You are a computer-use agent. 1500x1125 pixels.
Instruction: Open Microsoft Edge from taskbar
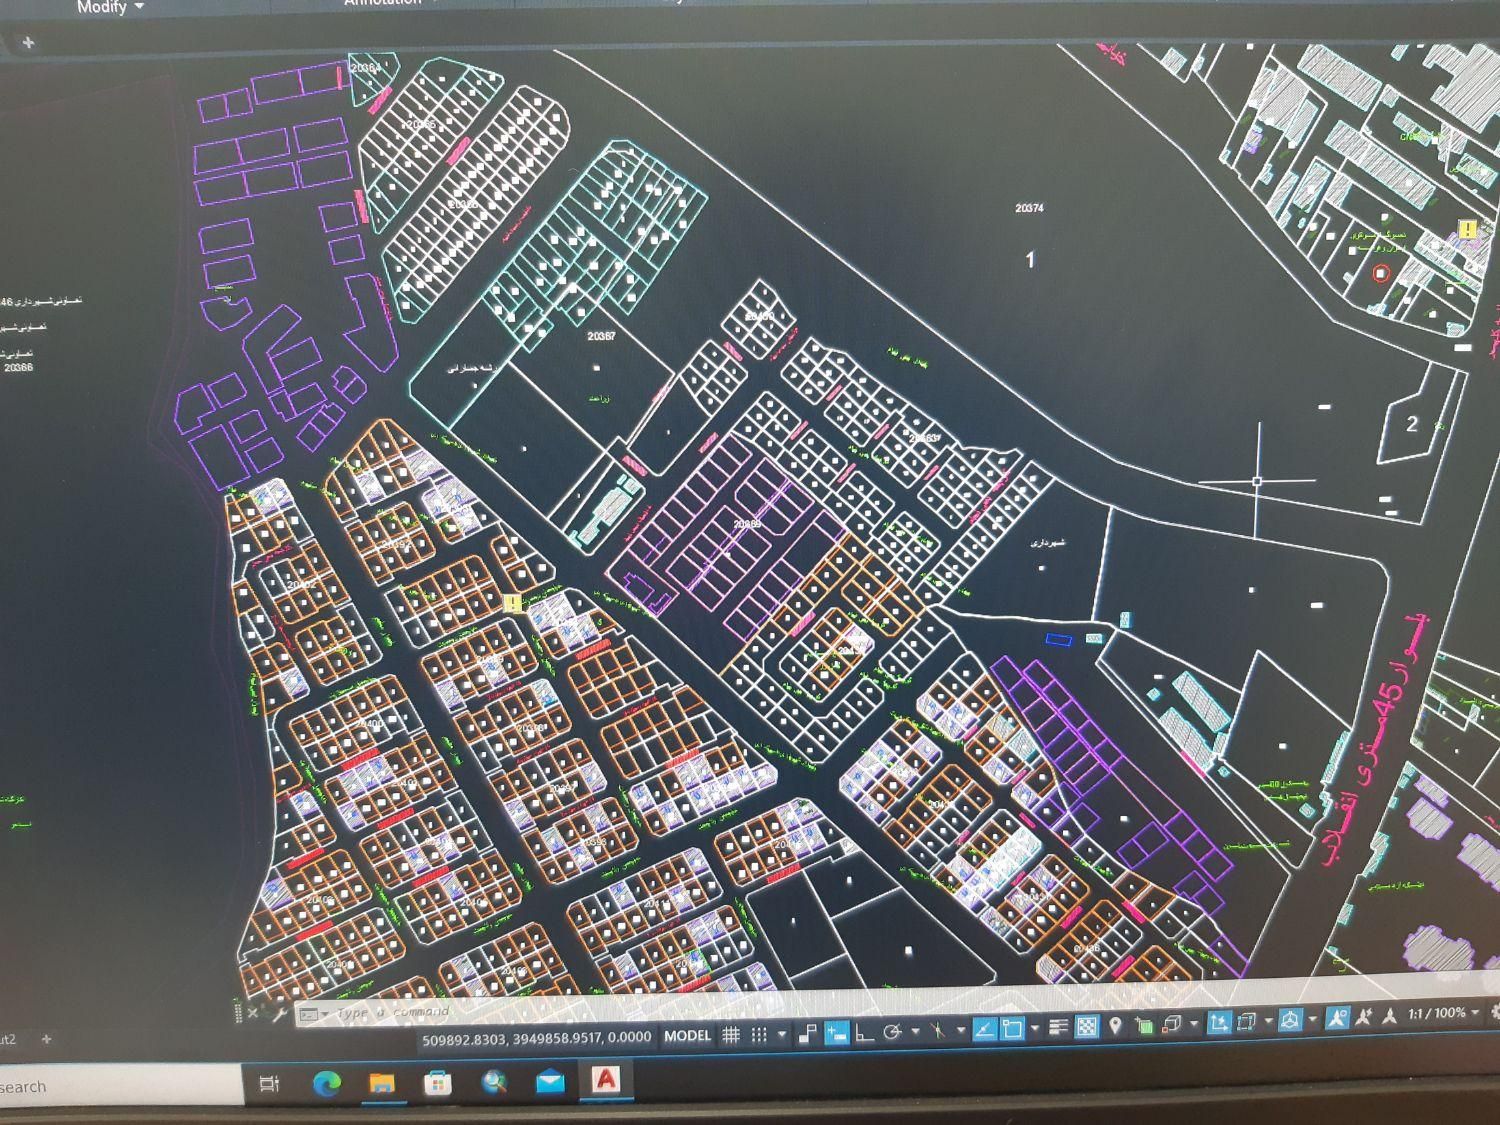click(x=327, y=1082)
